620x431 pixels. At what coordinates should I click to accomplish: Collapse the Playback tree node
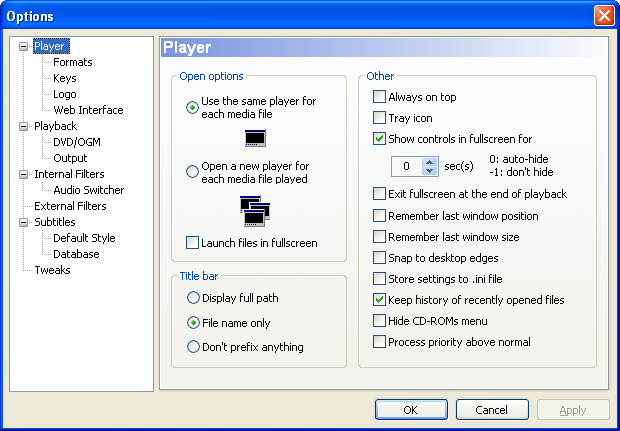24,126
